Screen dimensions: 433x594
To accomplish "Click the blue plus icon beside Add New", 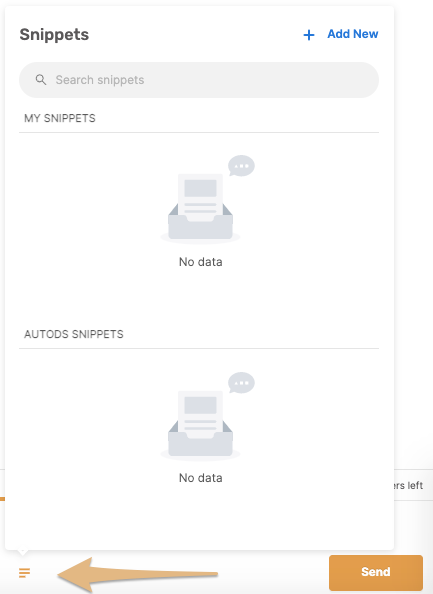I will [309, 35].
